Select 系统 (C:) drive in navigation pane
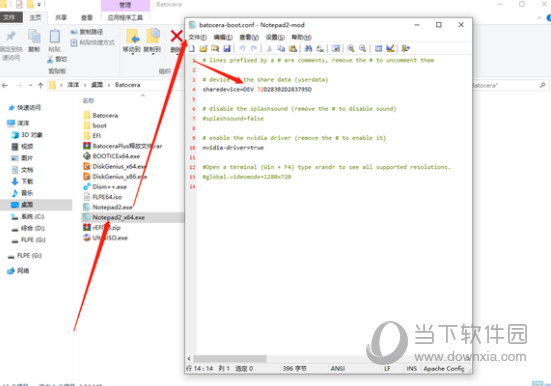 tap(27, 217)
